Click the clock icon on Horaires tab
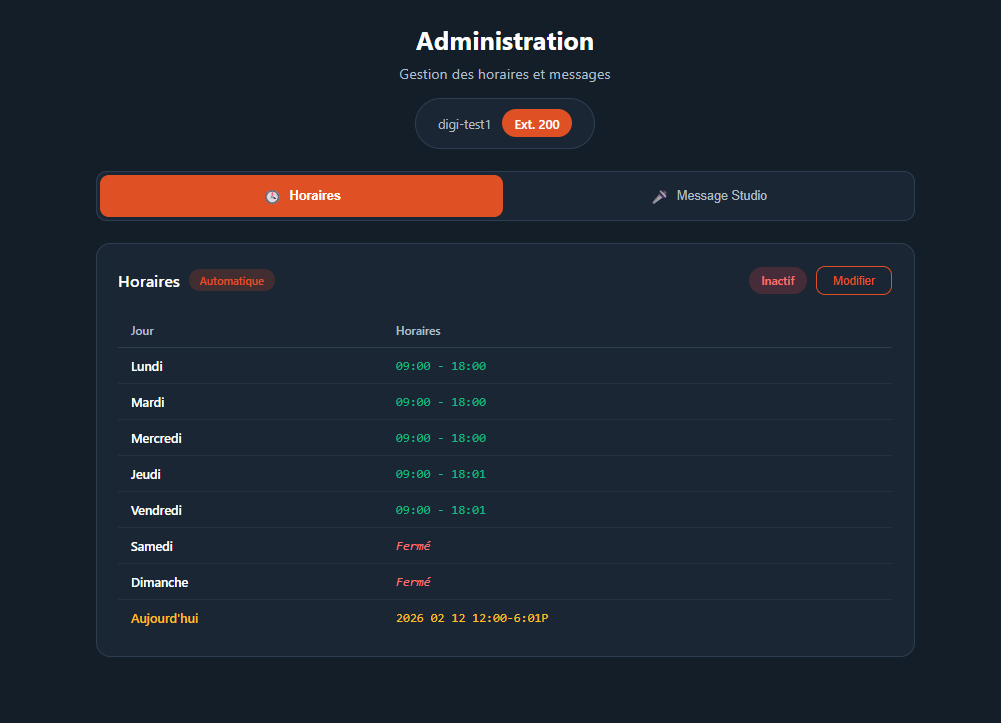 (271, 196)
